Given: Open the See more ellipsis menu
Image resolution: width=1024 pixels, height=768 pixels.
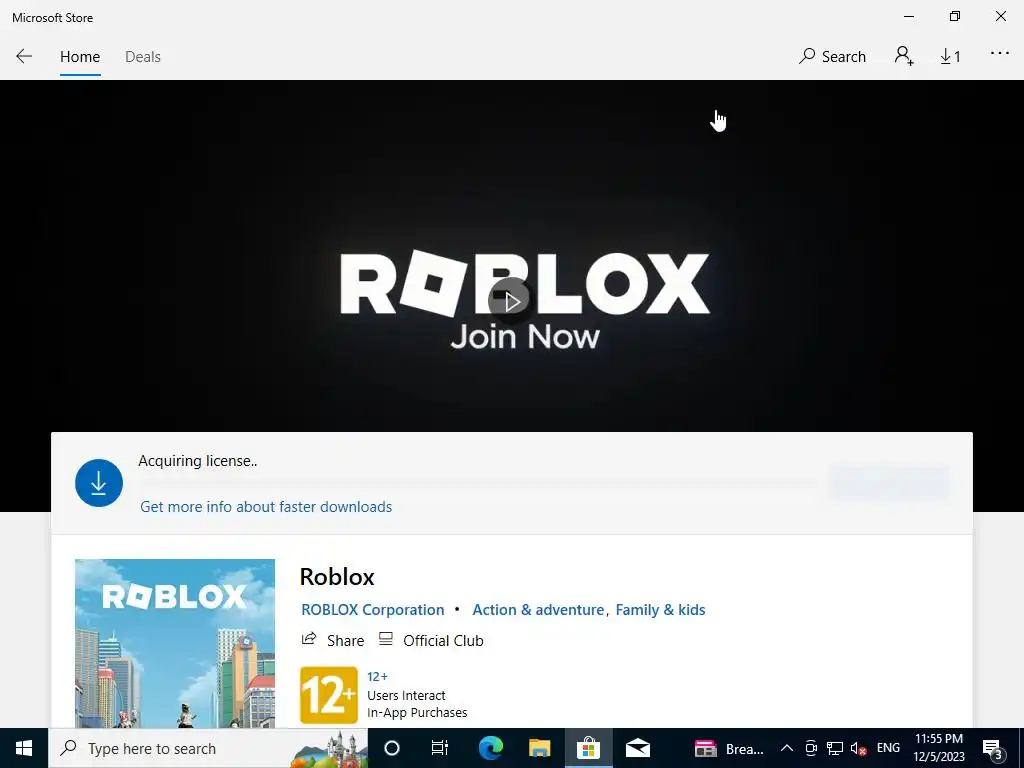Looking at the screenshot, I should 1000,54.
